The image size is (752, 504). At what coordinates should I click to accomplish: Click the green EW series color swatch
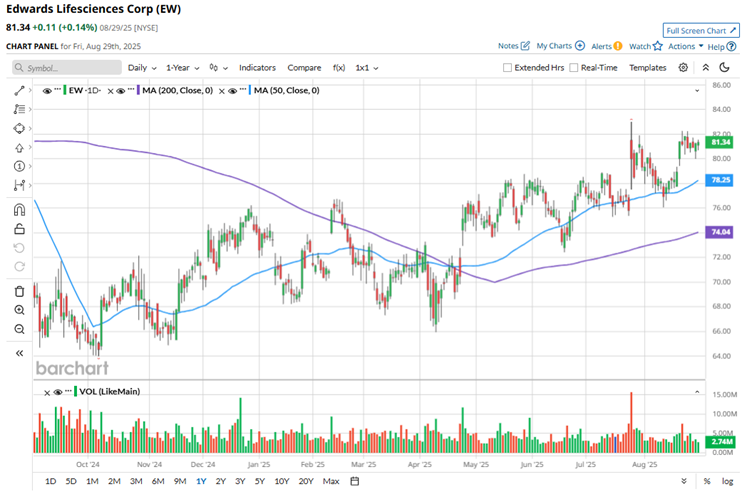pyautogui.click(x=65, y=90)
